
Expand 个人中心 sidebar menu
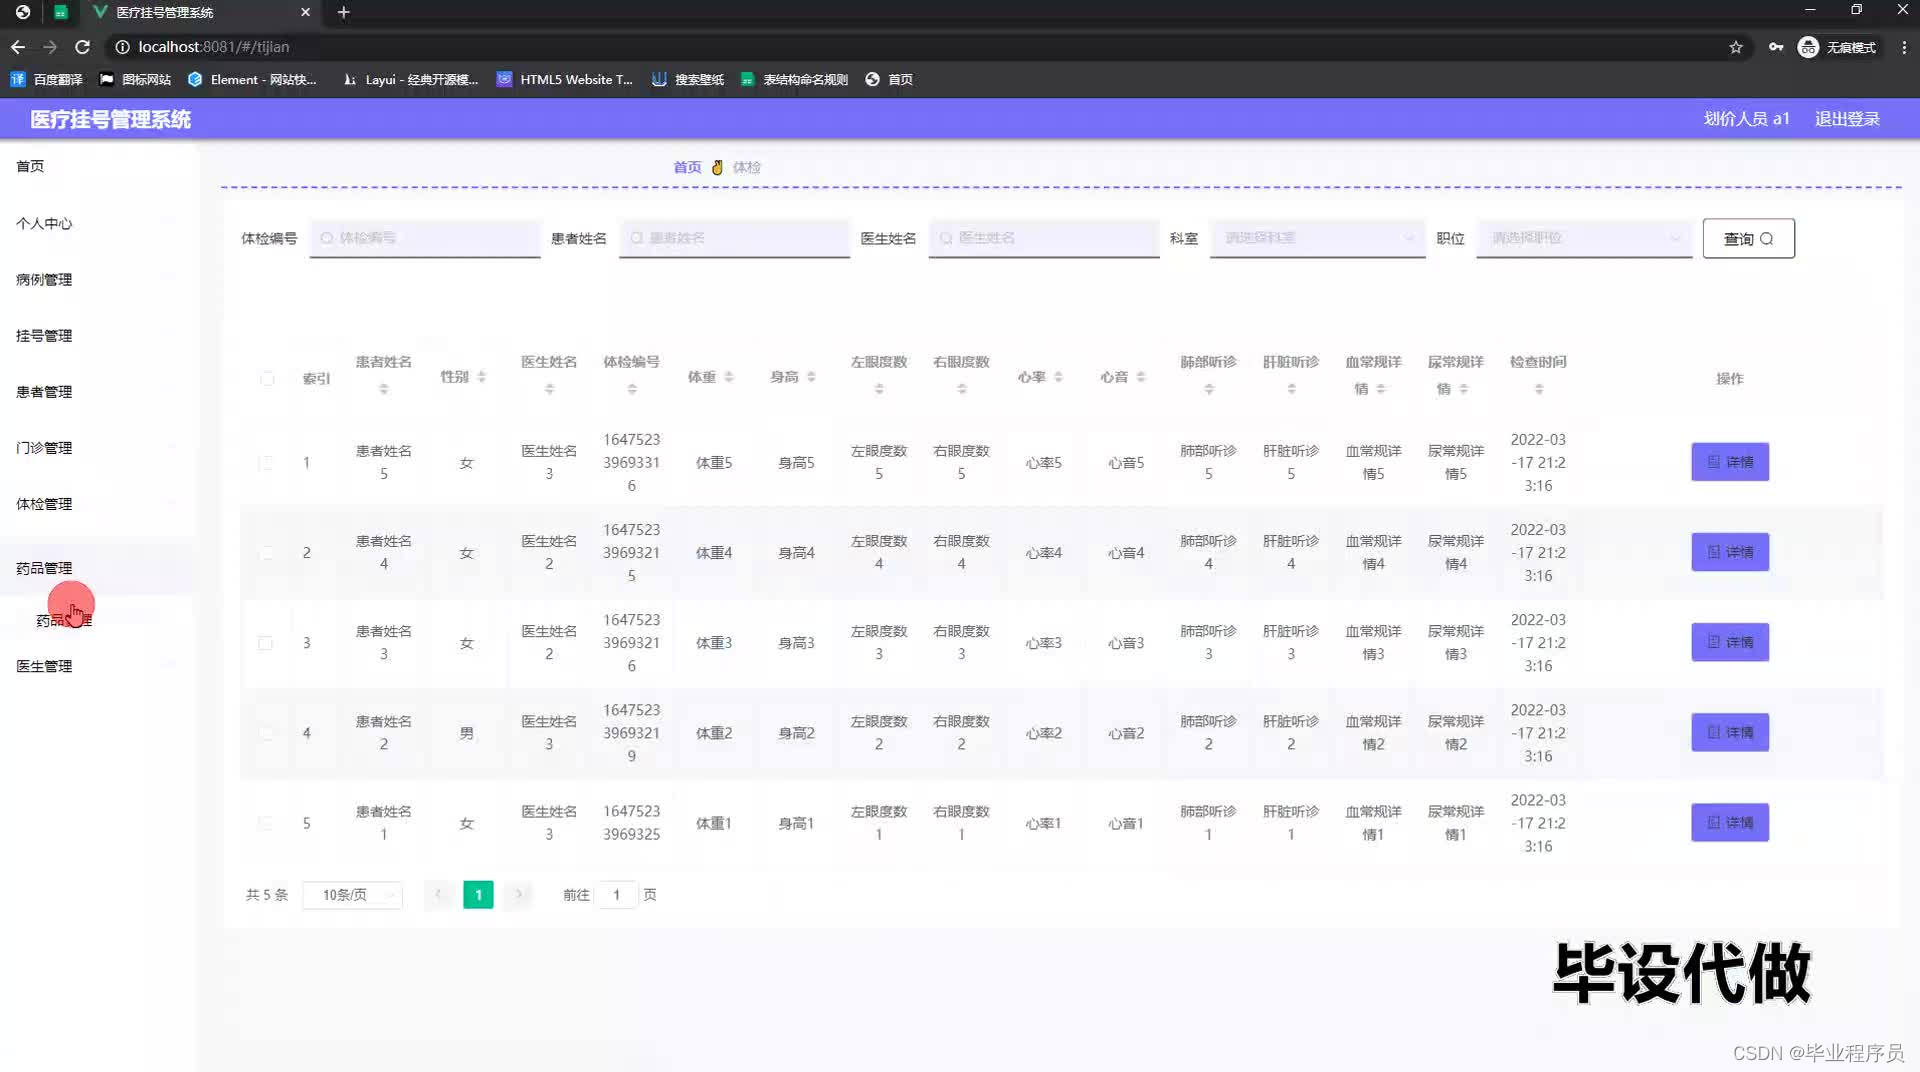98,223
